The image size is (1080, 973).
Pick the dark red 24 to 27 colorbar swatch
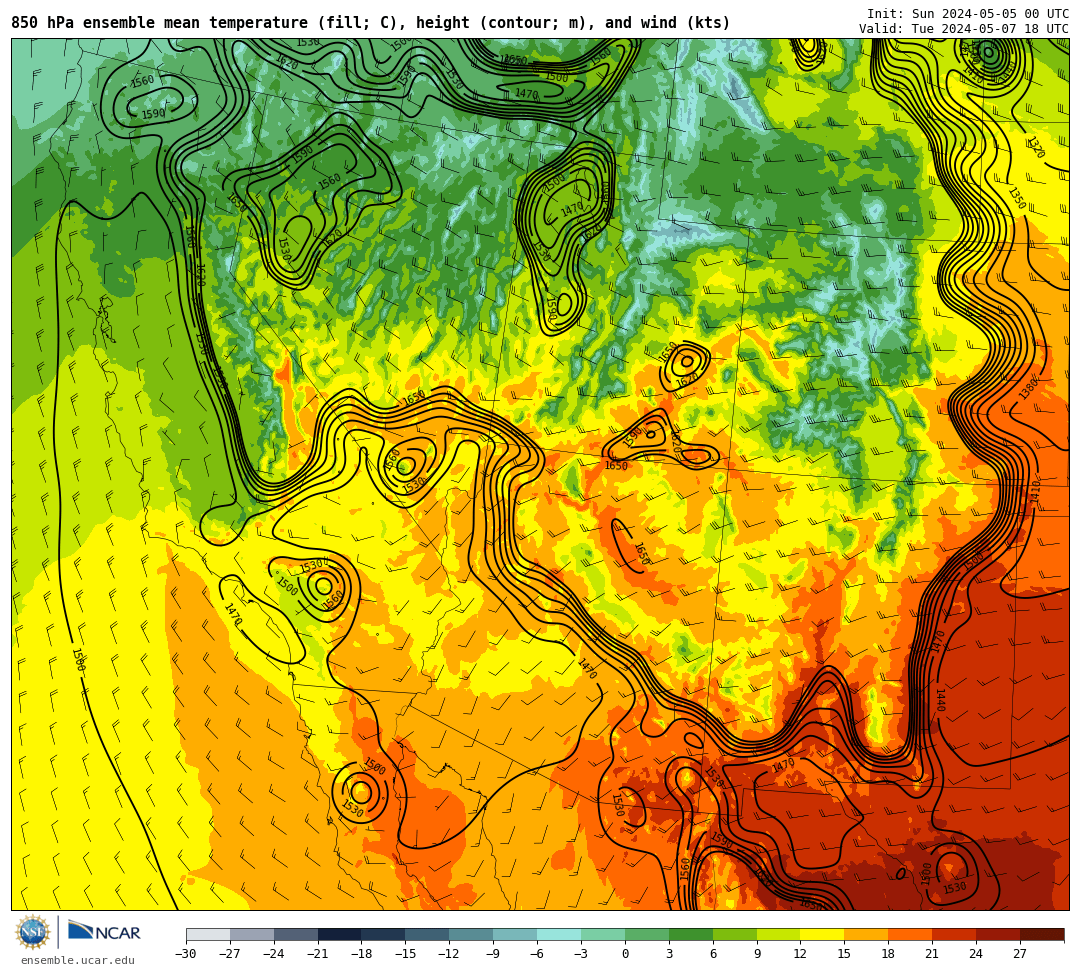[x=998, y=934]
